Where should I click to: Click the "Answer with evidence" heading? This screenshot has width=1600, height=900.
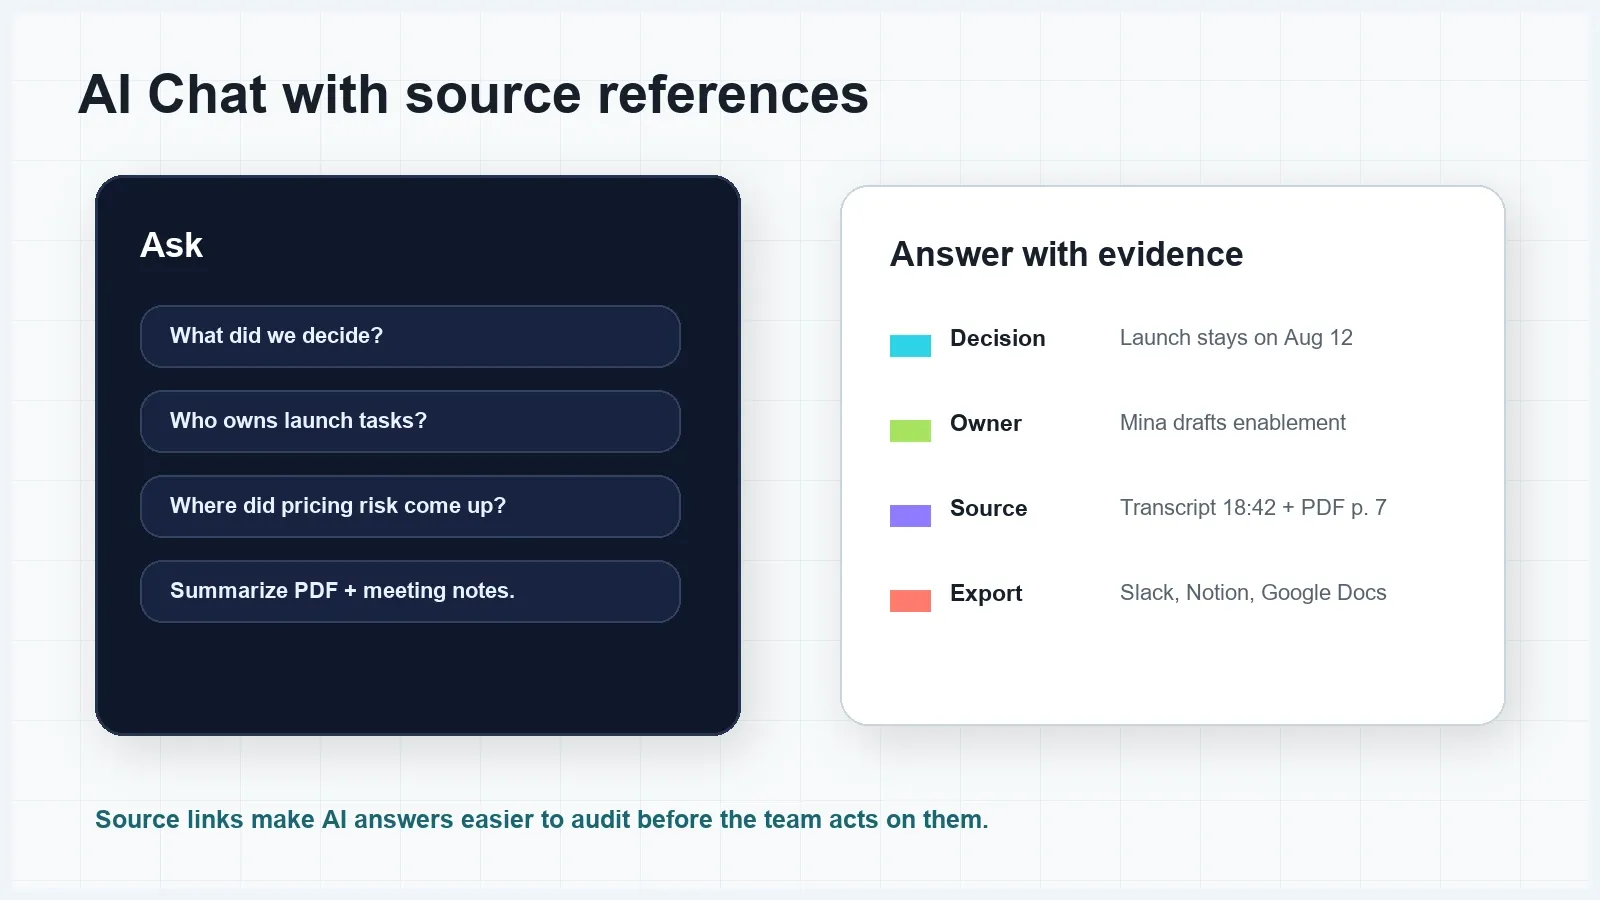point(1066,254)
